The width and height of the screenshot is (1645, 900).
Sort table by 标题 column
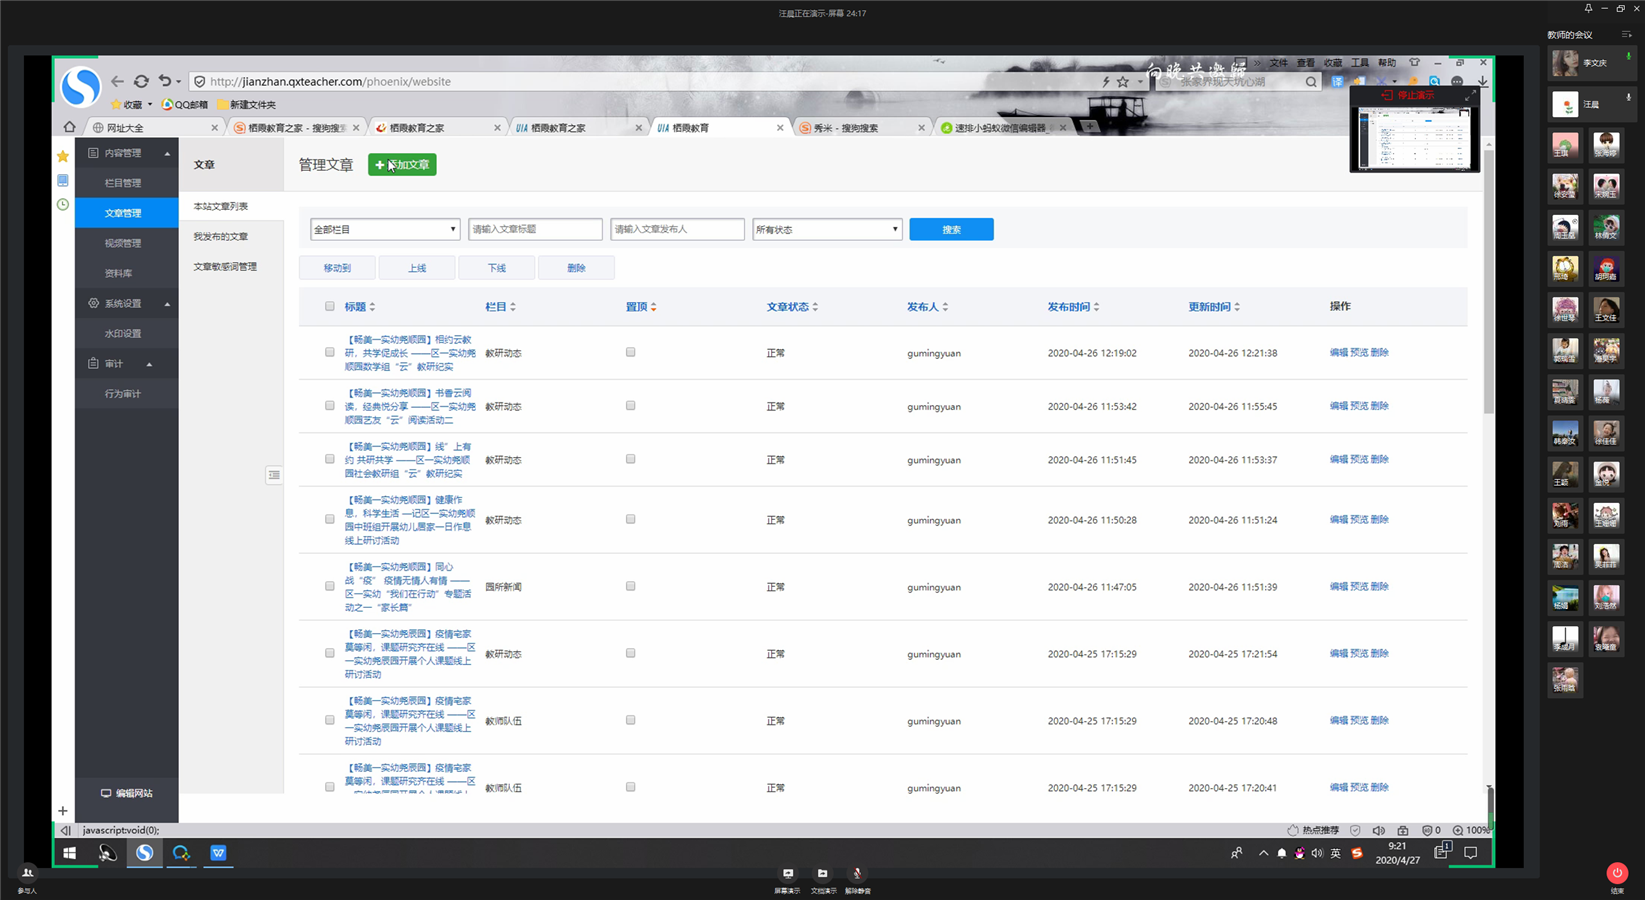coord(360,307)
